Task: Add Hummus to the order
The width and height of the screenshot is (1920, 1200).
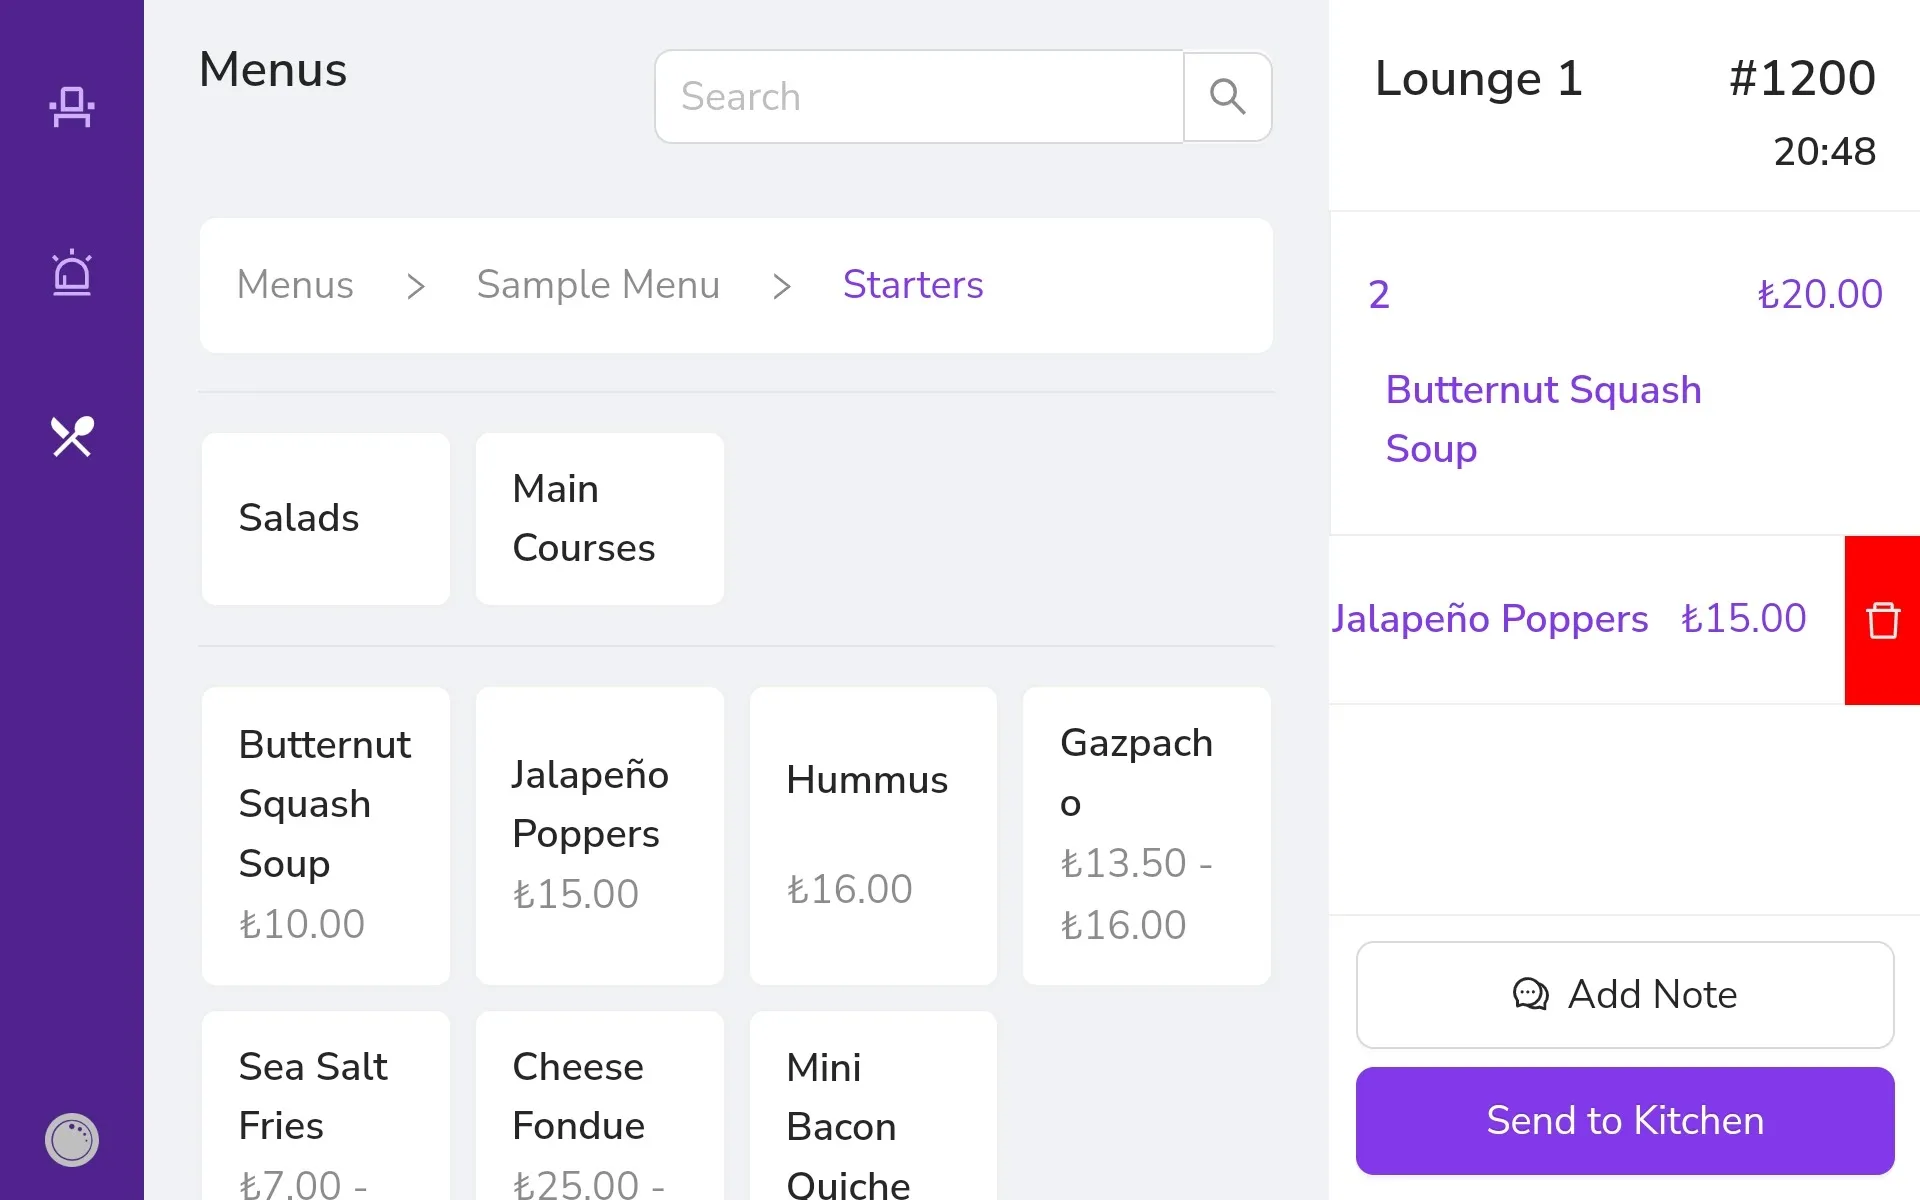Action: [873, 836]
